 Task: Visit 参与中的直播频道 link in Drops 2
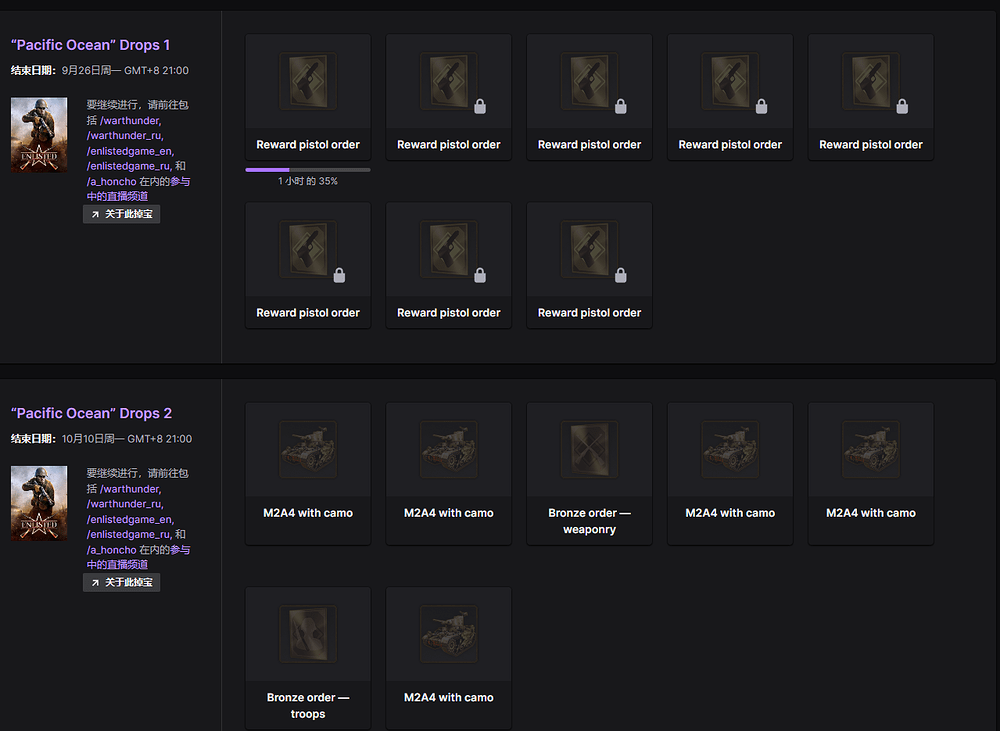point(117,565)
